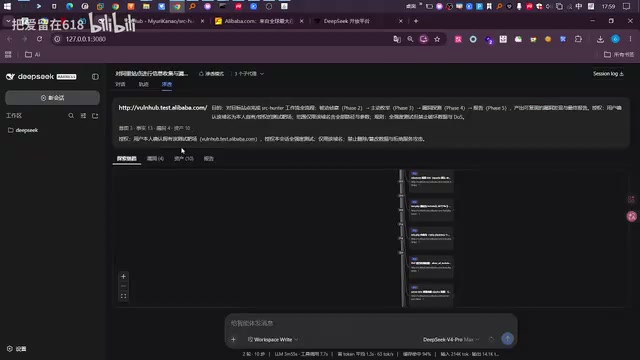Open the DeepSeek V4-Pro Max model dropdown

[451, 340]
